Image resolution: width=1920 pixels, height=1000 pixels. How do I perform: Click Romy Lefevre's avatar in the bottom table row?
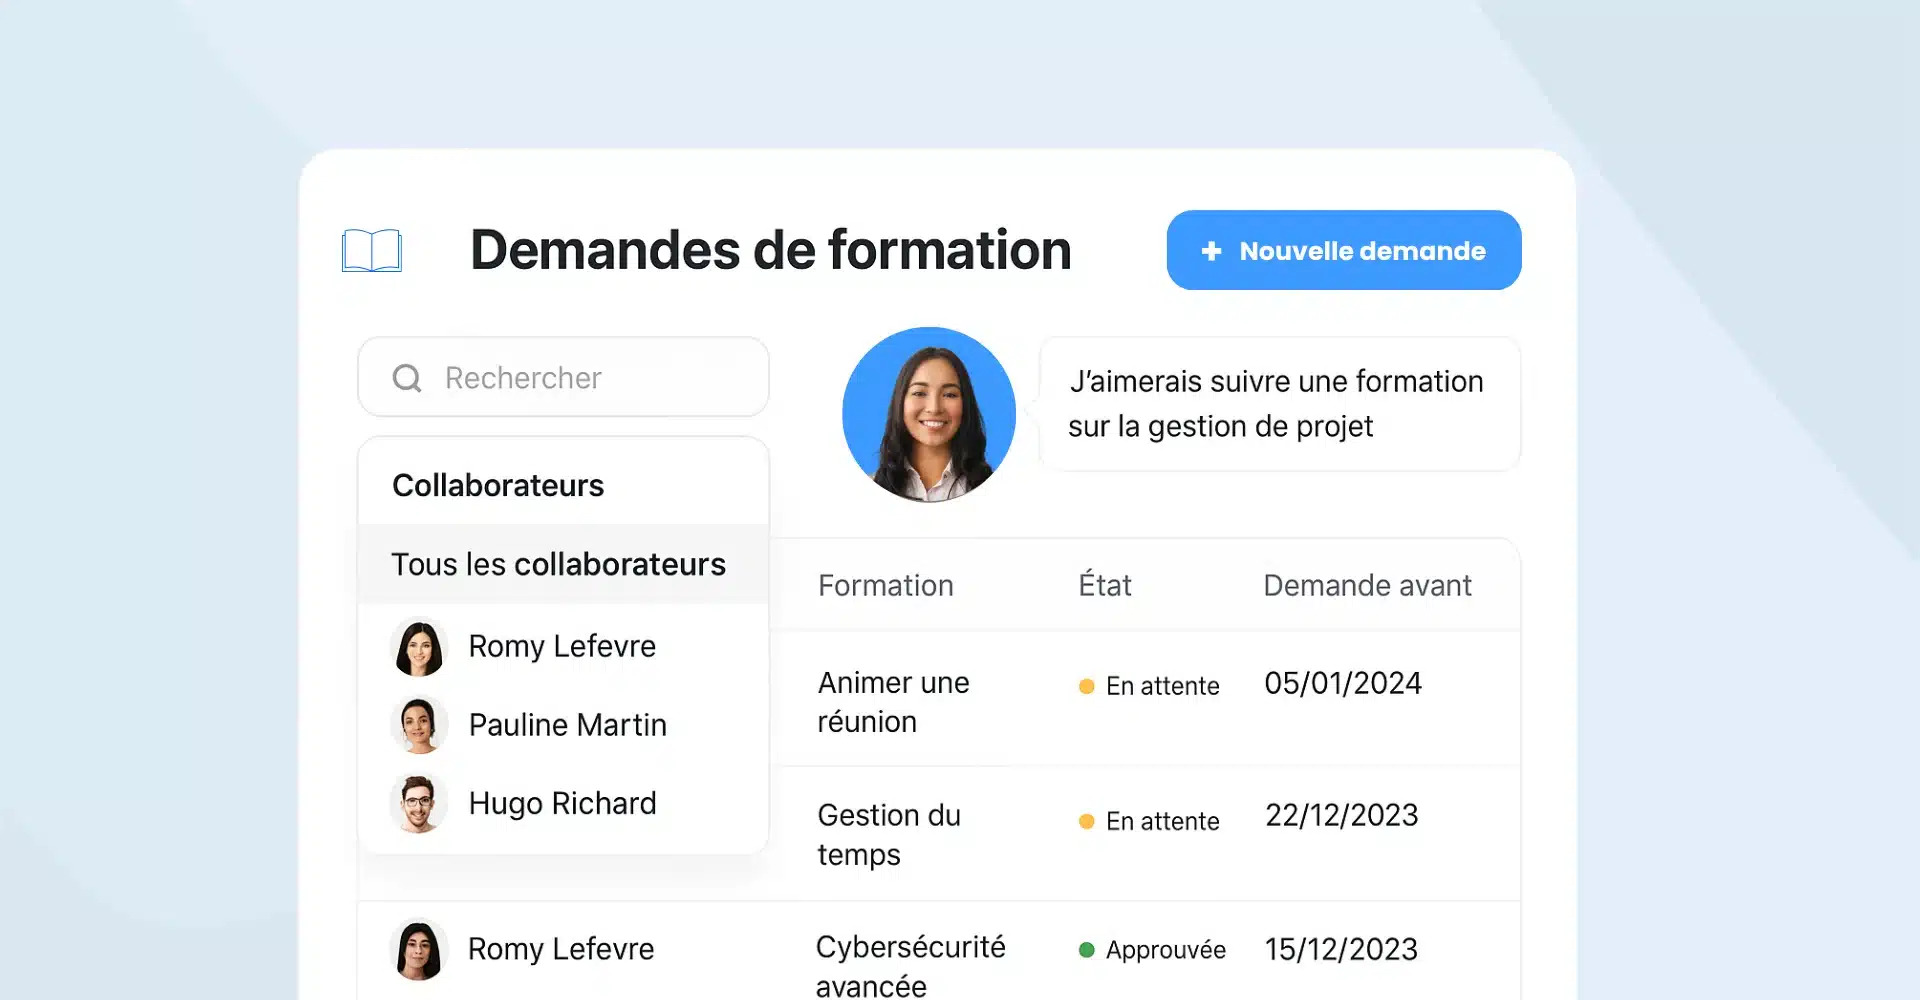(418, 949)
